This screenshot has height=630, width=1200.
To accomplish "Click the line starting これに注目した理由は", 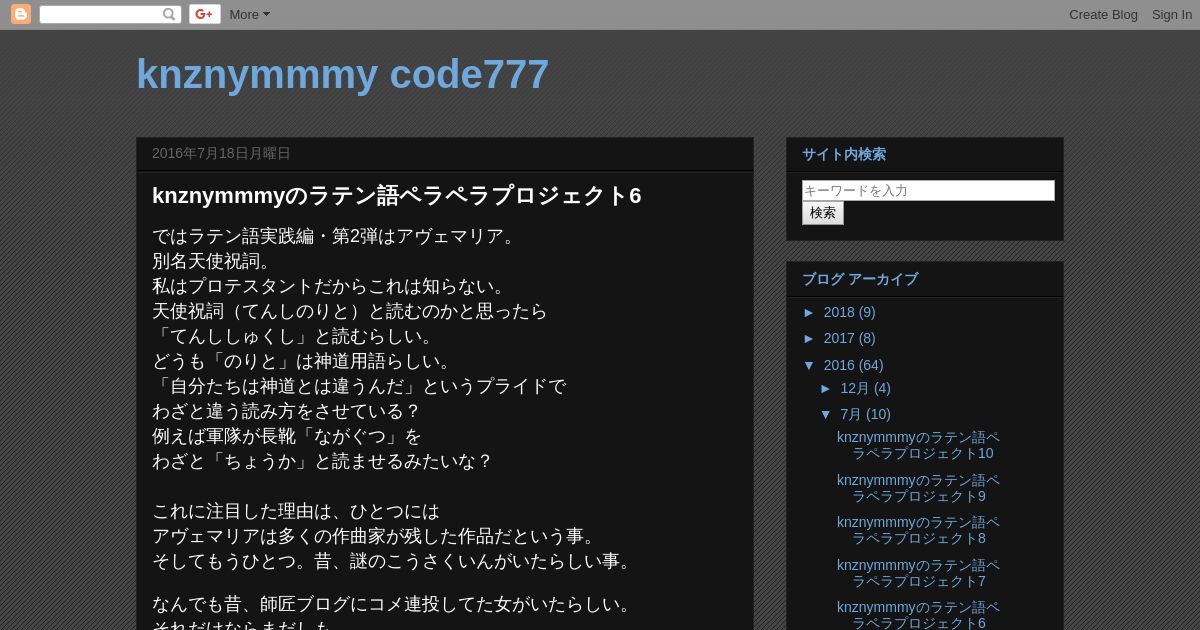I will 296,511.
